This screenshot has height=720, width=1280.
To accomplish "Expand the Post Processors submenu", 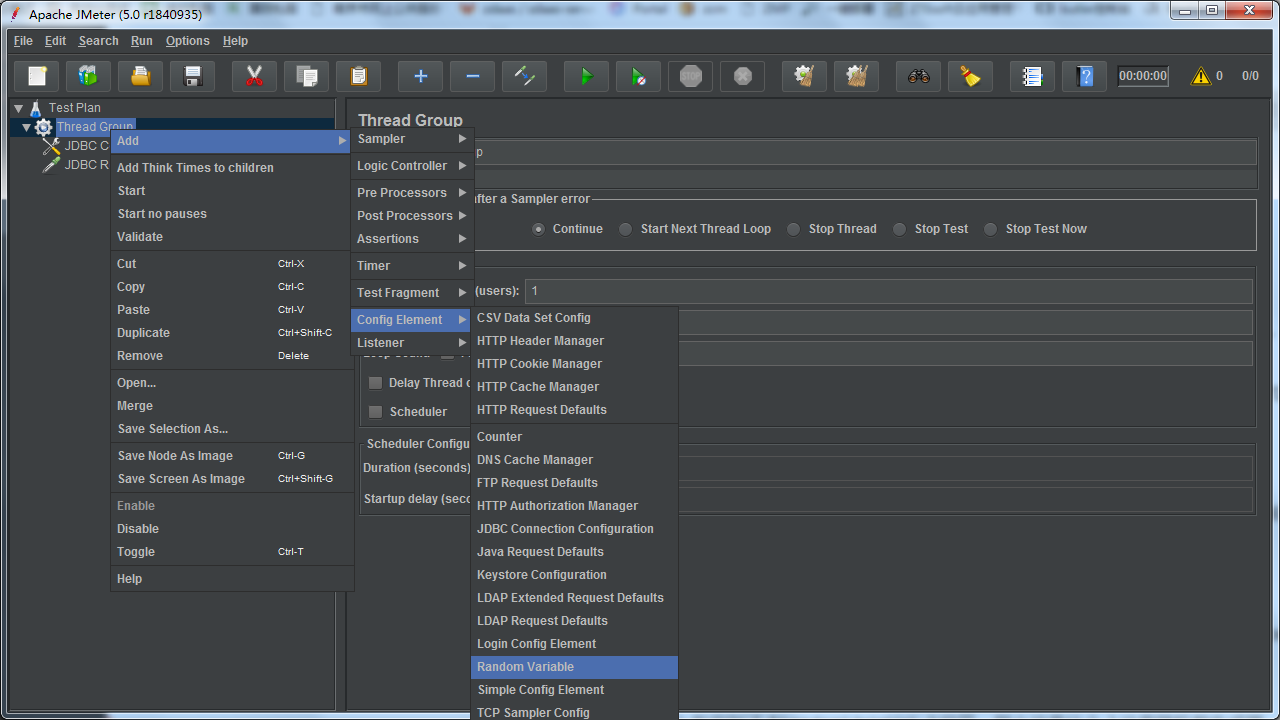I will (x=412, y=216).
